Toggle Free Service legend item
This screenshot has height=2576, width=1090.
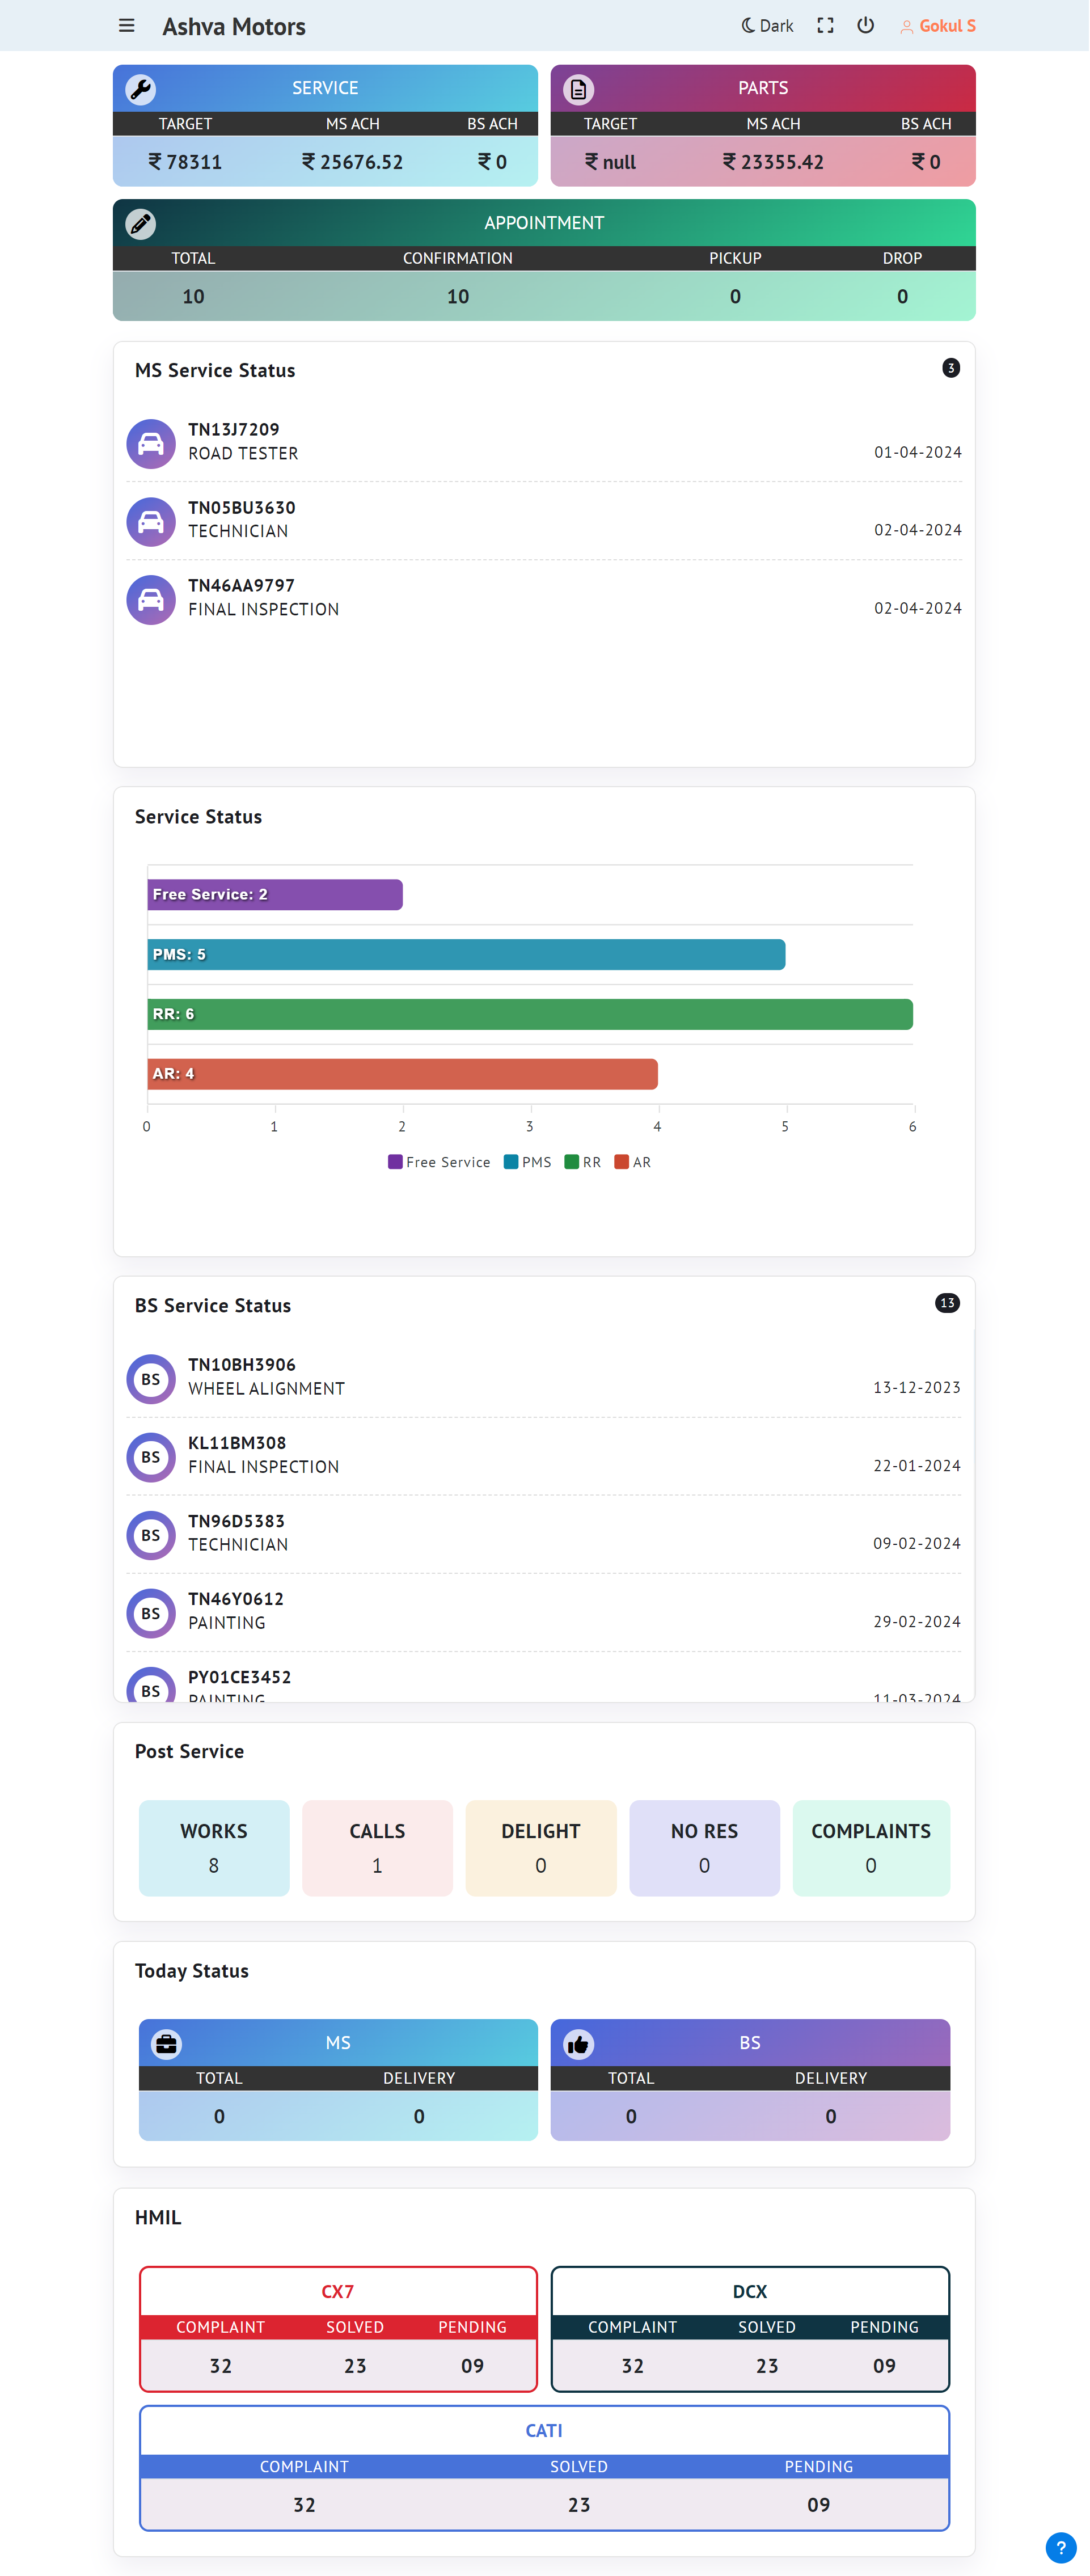coord(439,1162)
